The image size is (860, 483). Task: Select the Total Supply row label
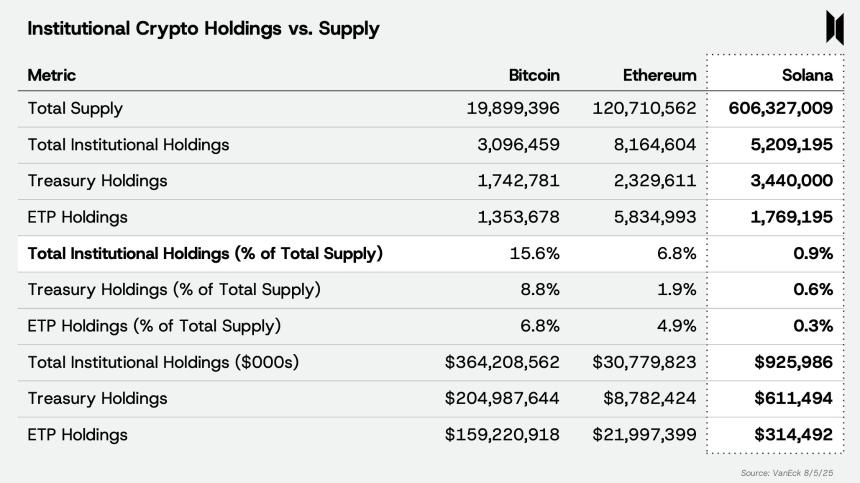click(x=75, y=108)
